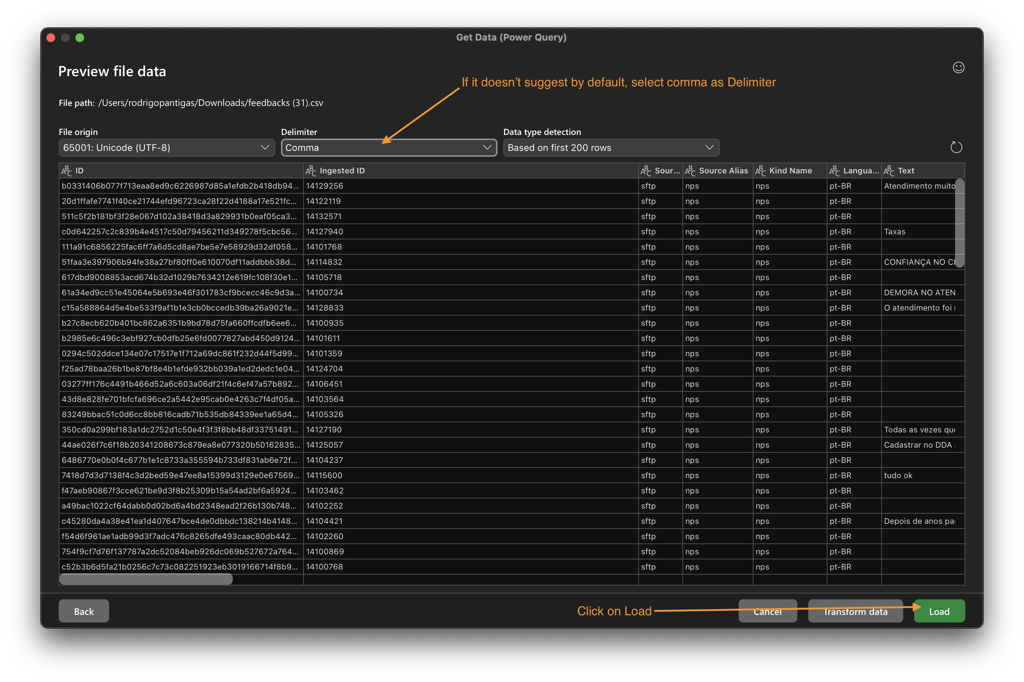Click the ID column data type icon
Image resolution: width=1024 pixels, height=682 pixels.
pos(67,171)
